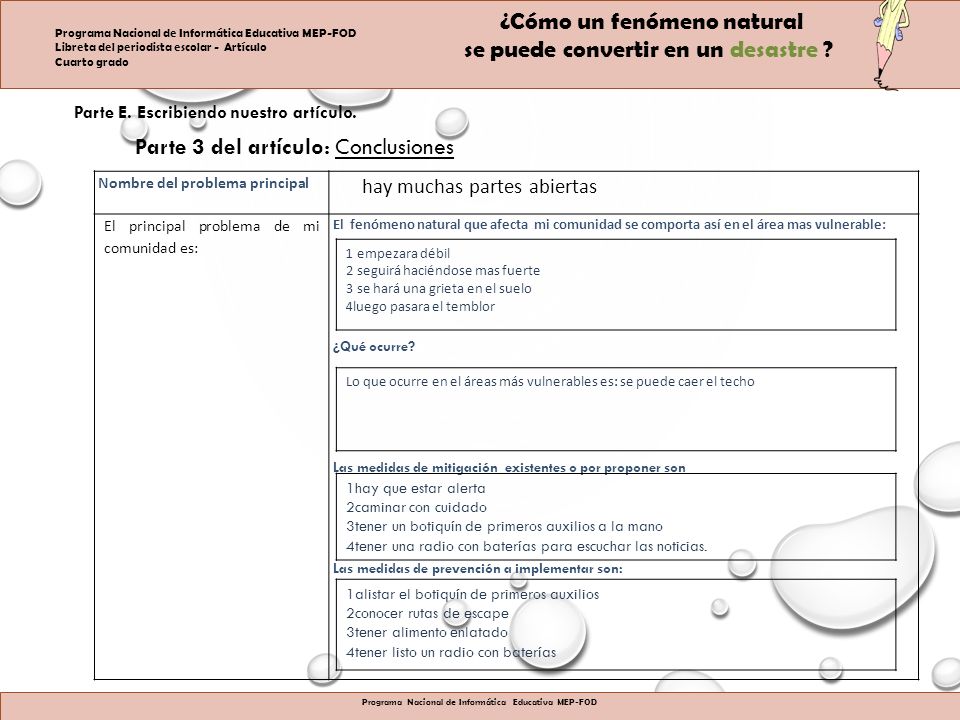Click text box 'Lo que ocurre en el áreas más vulnerables'
The height and width of the screenshot is (720, 960).
616,409
